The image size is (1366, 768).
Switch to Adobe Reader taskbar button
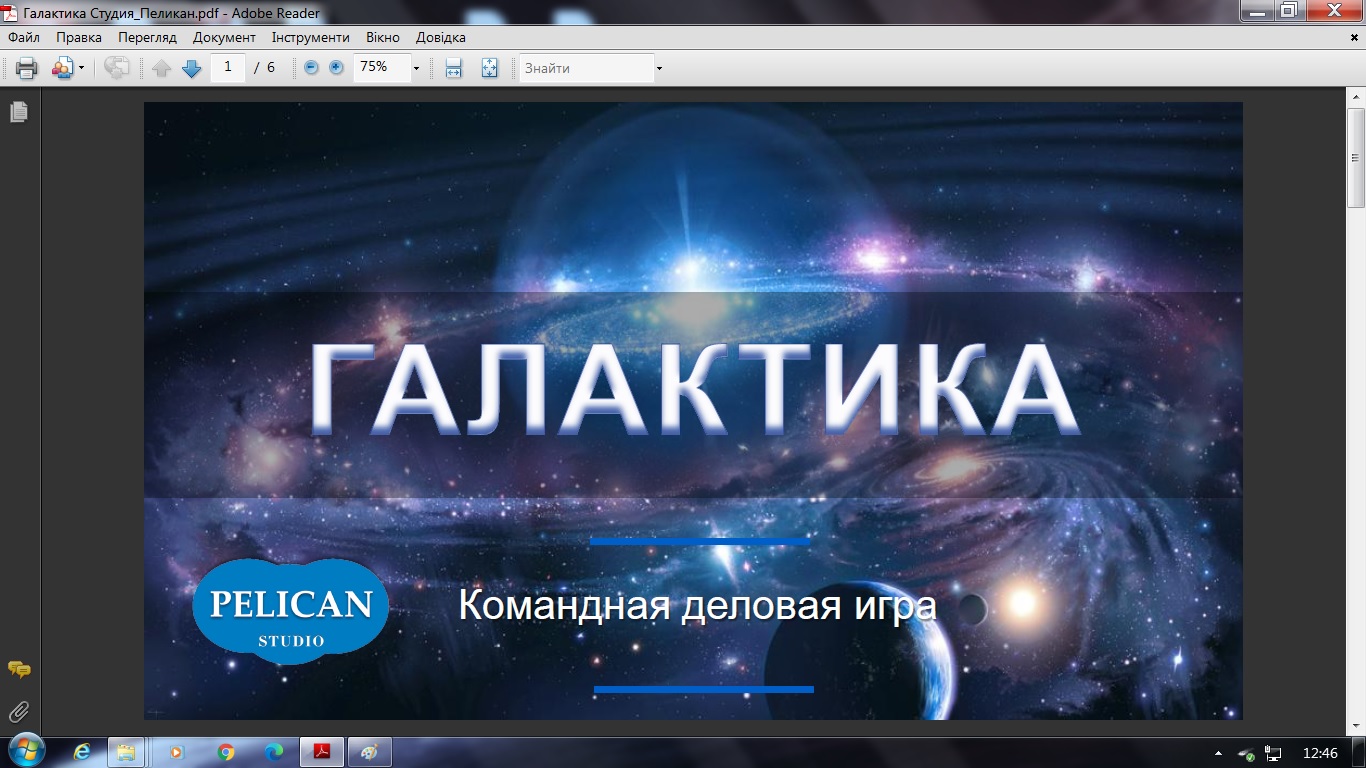pyautogui.click(x=322, y=752)
